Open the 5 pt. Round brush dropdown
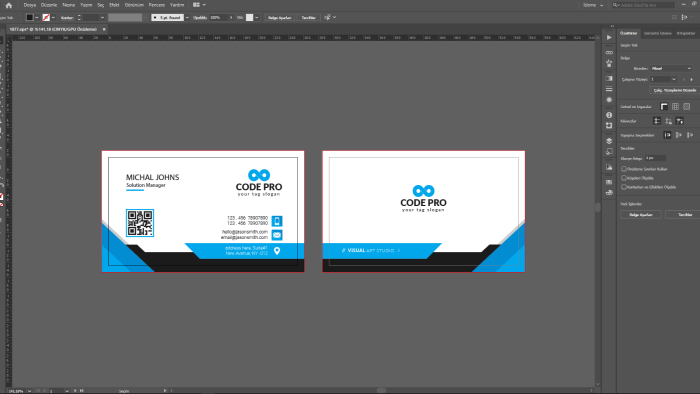Image resolution: width=700 pixels, height=394 pixels. 187,17
